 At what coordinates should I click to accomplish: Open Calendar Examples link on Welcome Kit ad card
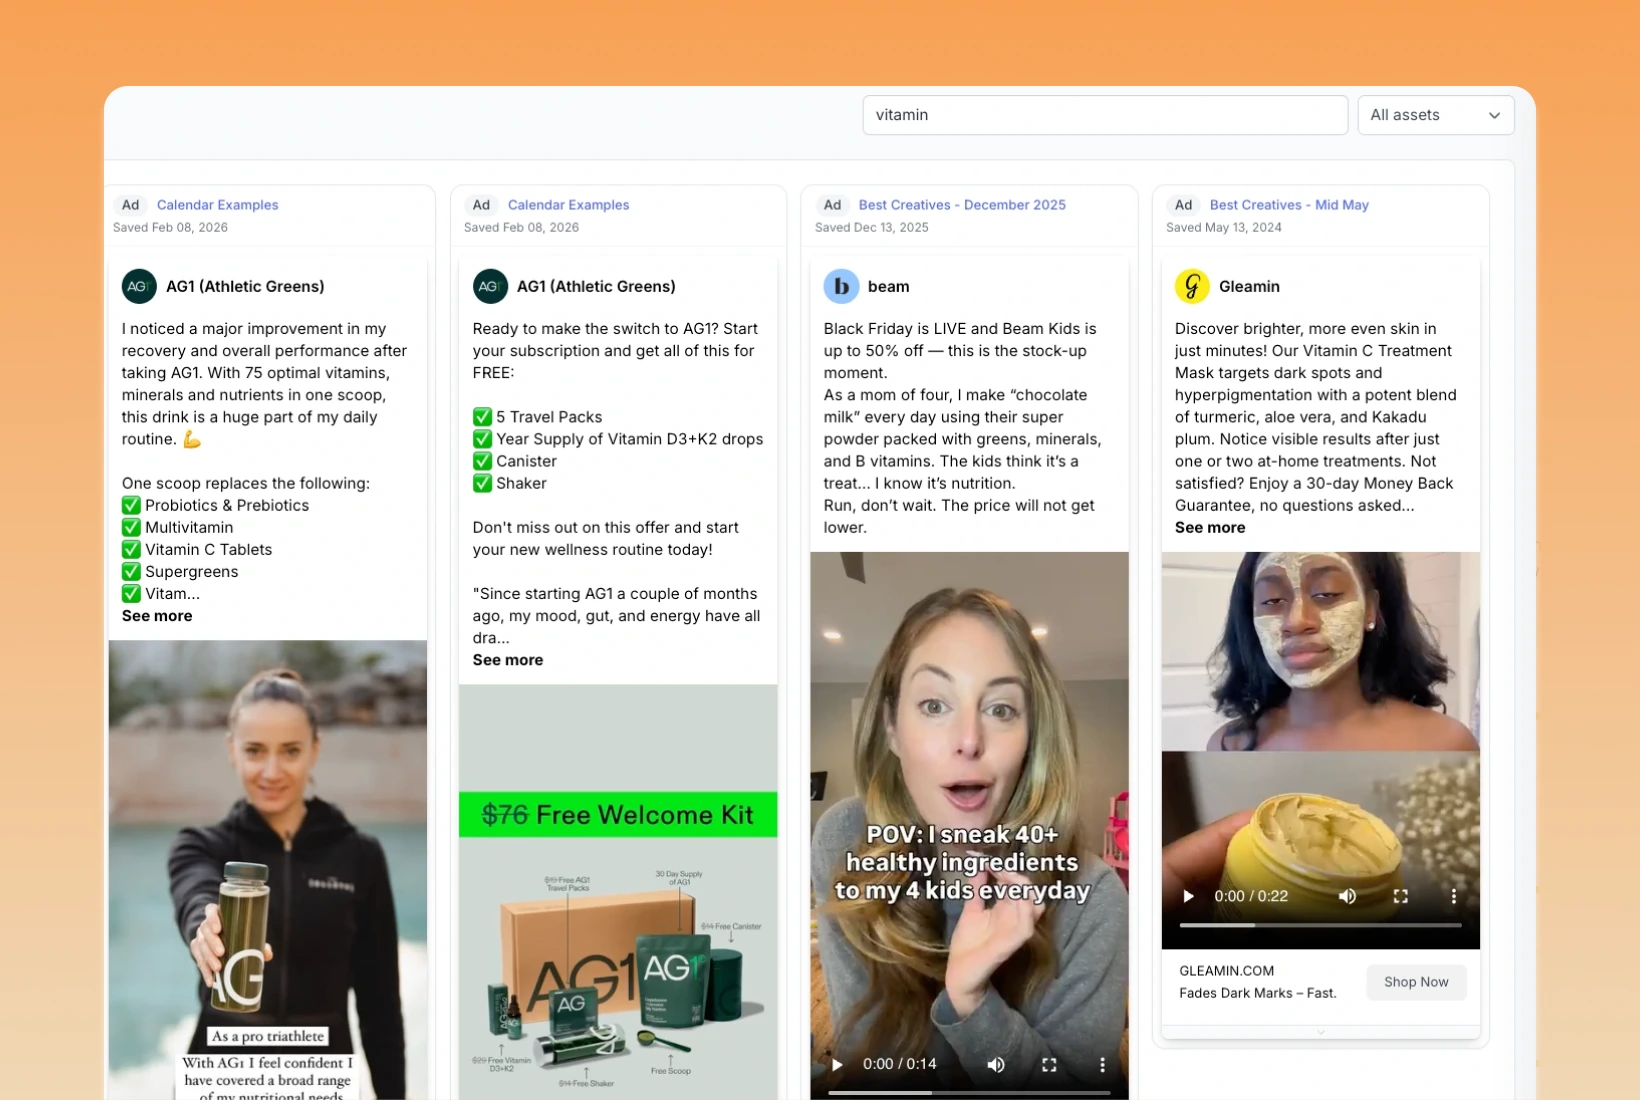[568, 205]
